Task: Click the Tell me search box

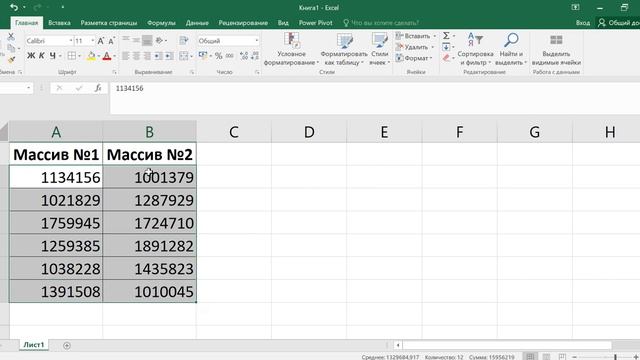Action: 382,23
